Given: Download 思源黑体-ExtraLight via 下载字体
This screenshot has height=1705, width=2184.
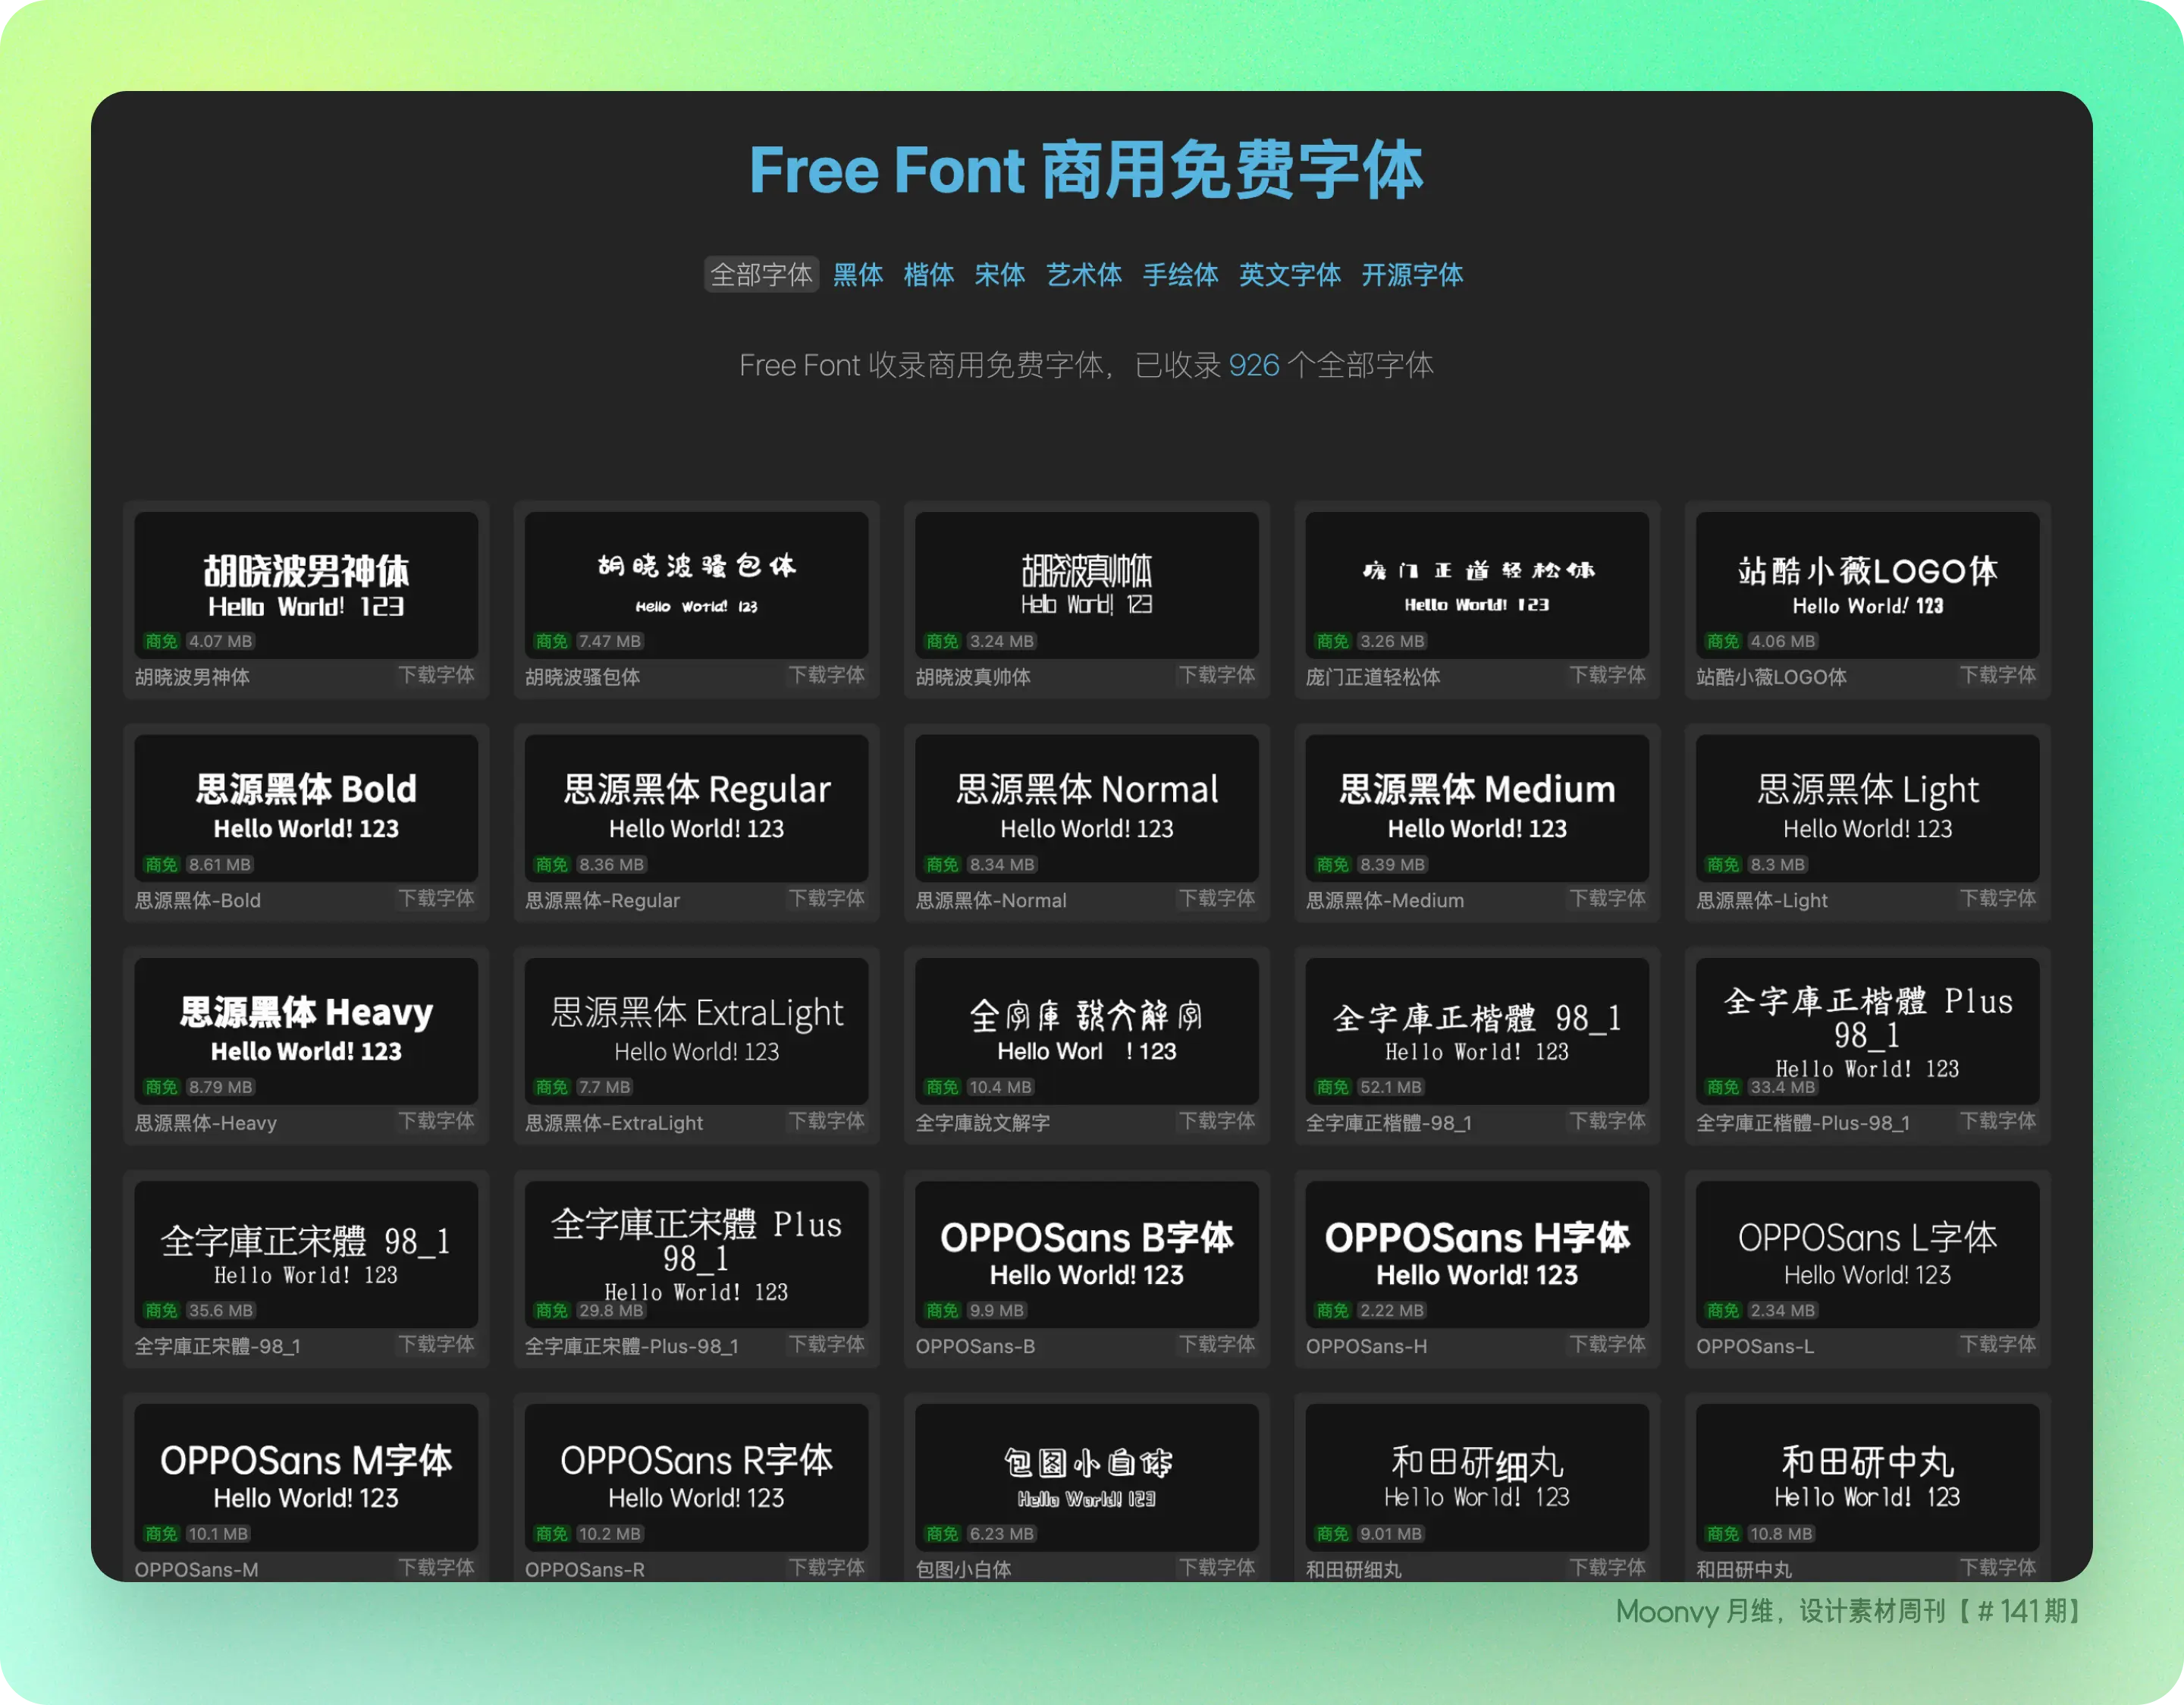Looking at the screenshot, I should coord(826,1121).
